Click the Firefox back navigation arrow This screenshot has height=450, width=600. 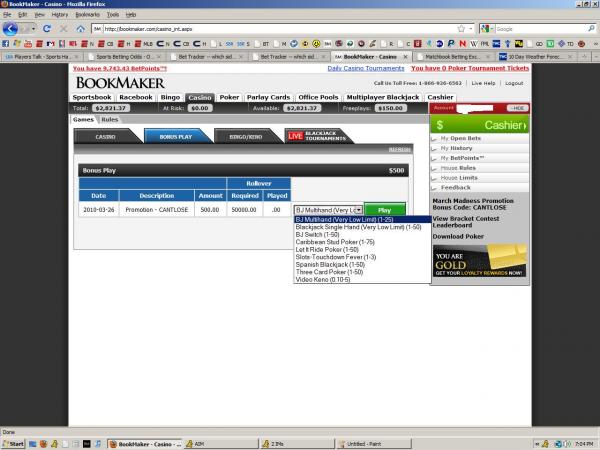click(11, 29)
